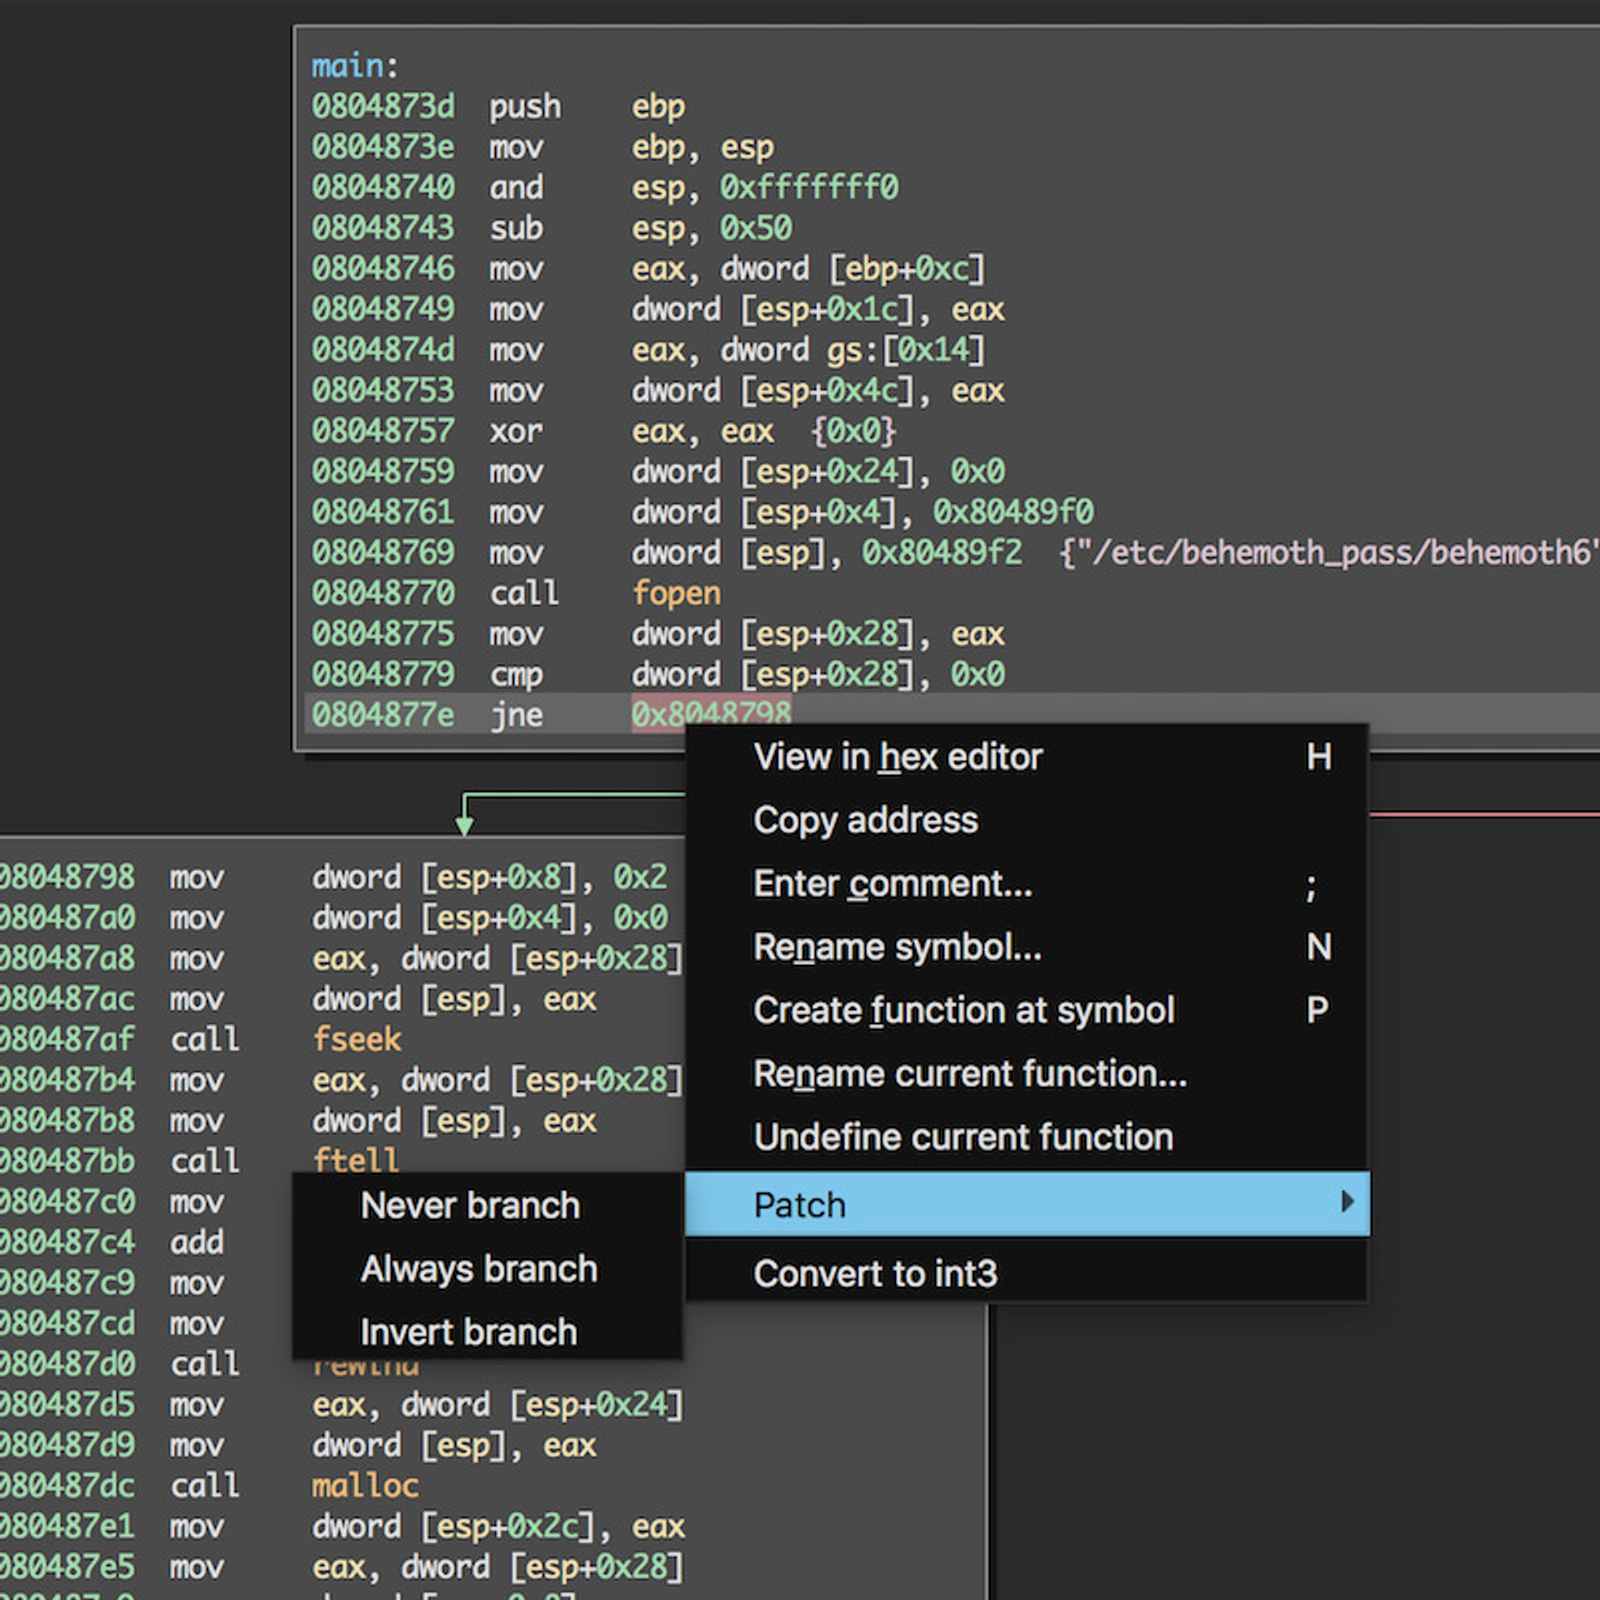Image resolution: width=1600 pixels, height=1600 pixels.
Task: Click the 'malloc' call symbol
Action: click(365, 1485)
